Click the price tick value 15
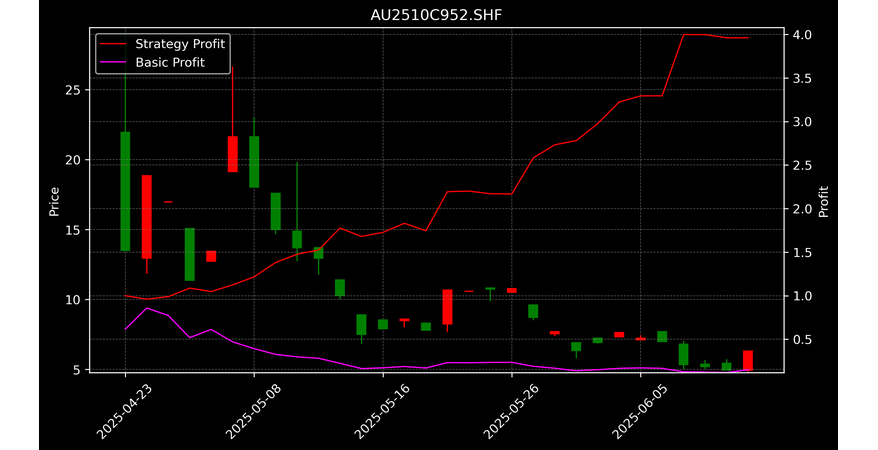Viewport: 878px width, 450px height. click(73, 230)
